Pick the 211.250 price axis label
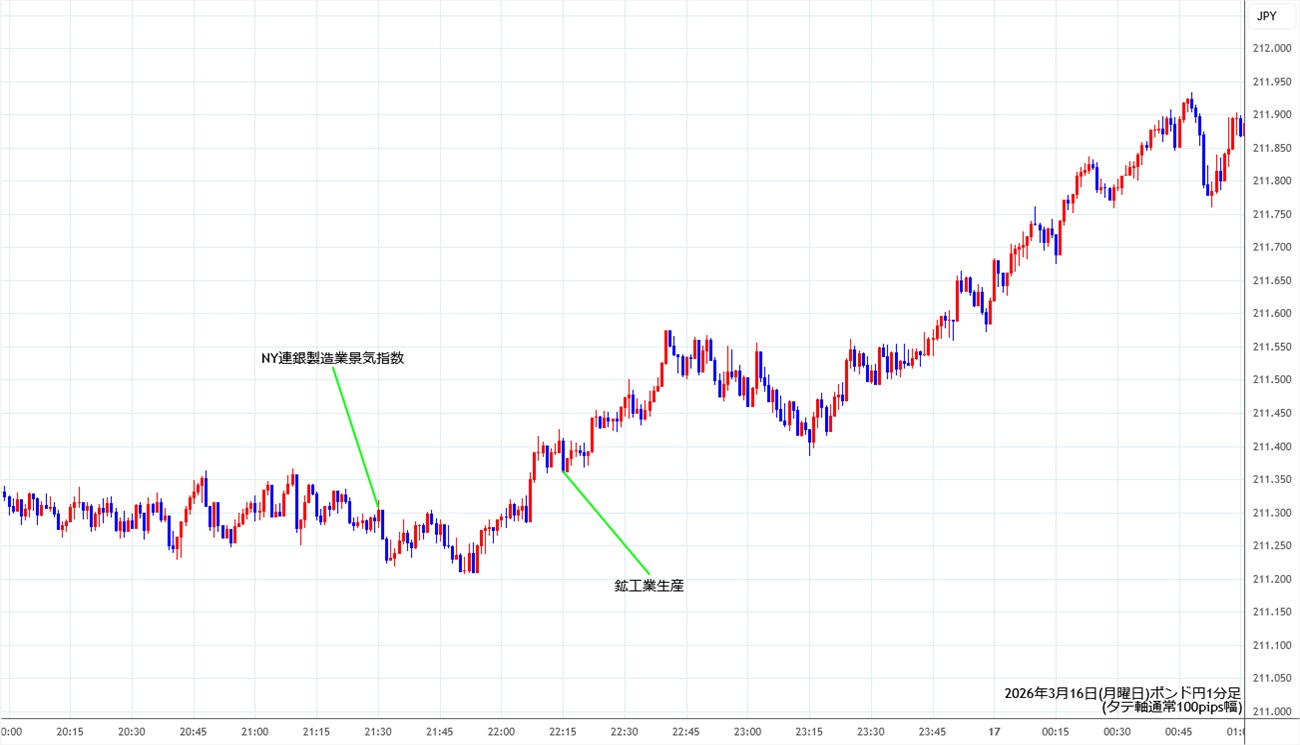The image size is (1300, 745). [1270, 546]
